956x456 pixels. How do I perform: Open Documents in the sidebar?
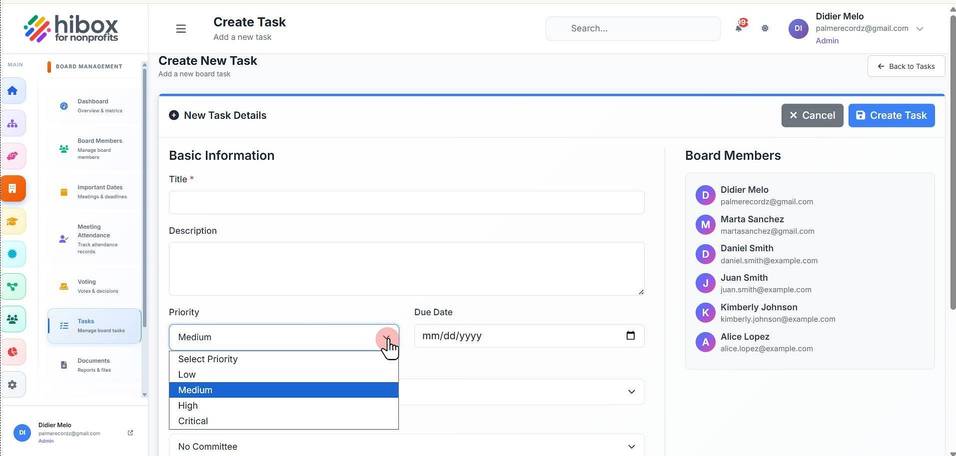click(94, 365)
